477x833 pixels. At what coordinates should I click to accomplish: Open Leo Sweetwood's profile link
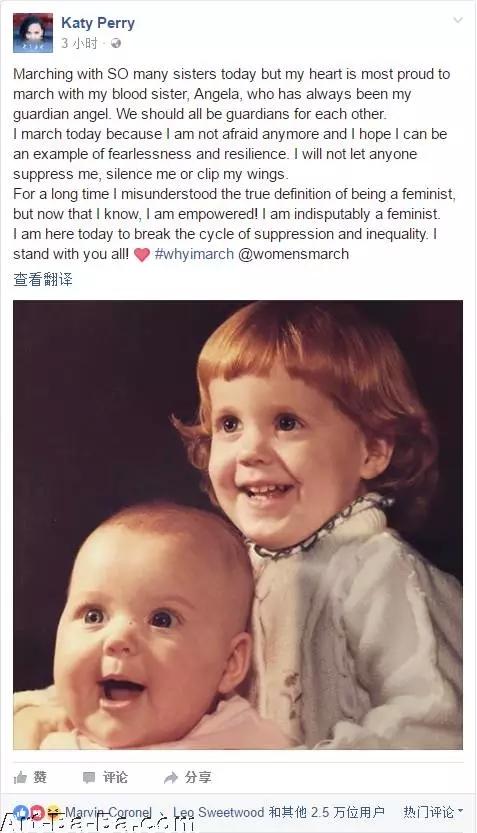coord(219,812)
